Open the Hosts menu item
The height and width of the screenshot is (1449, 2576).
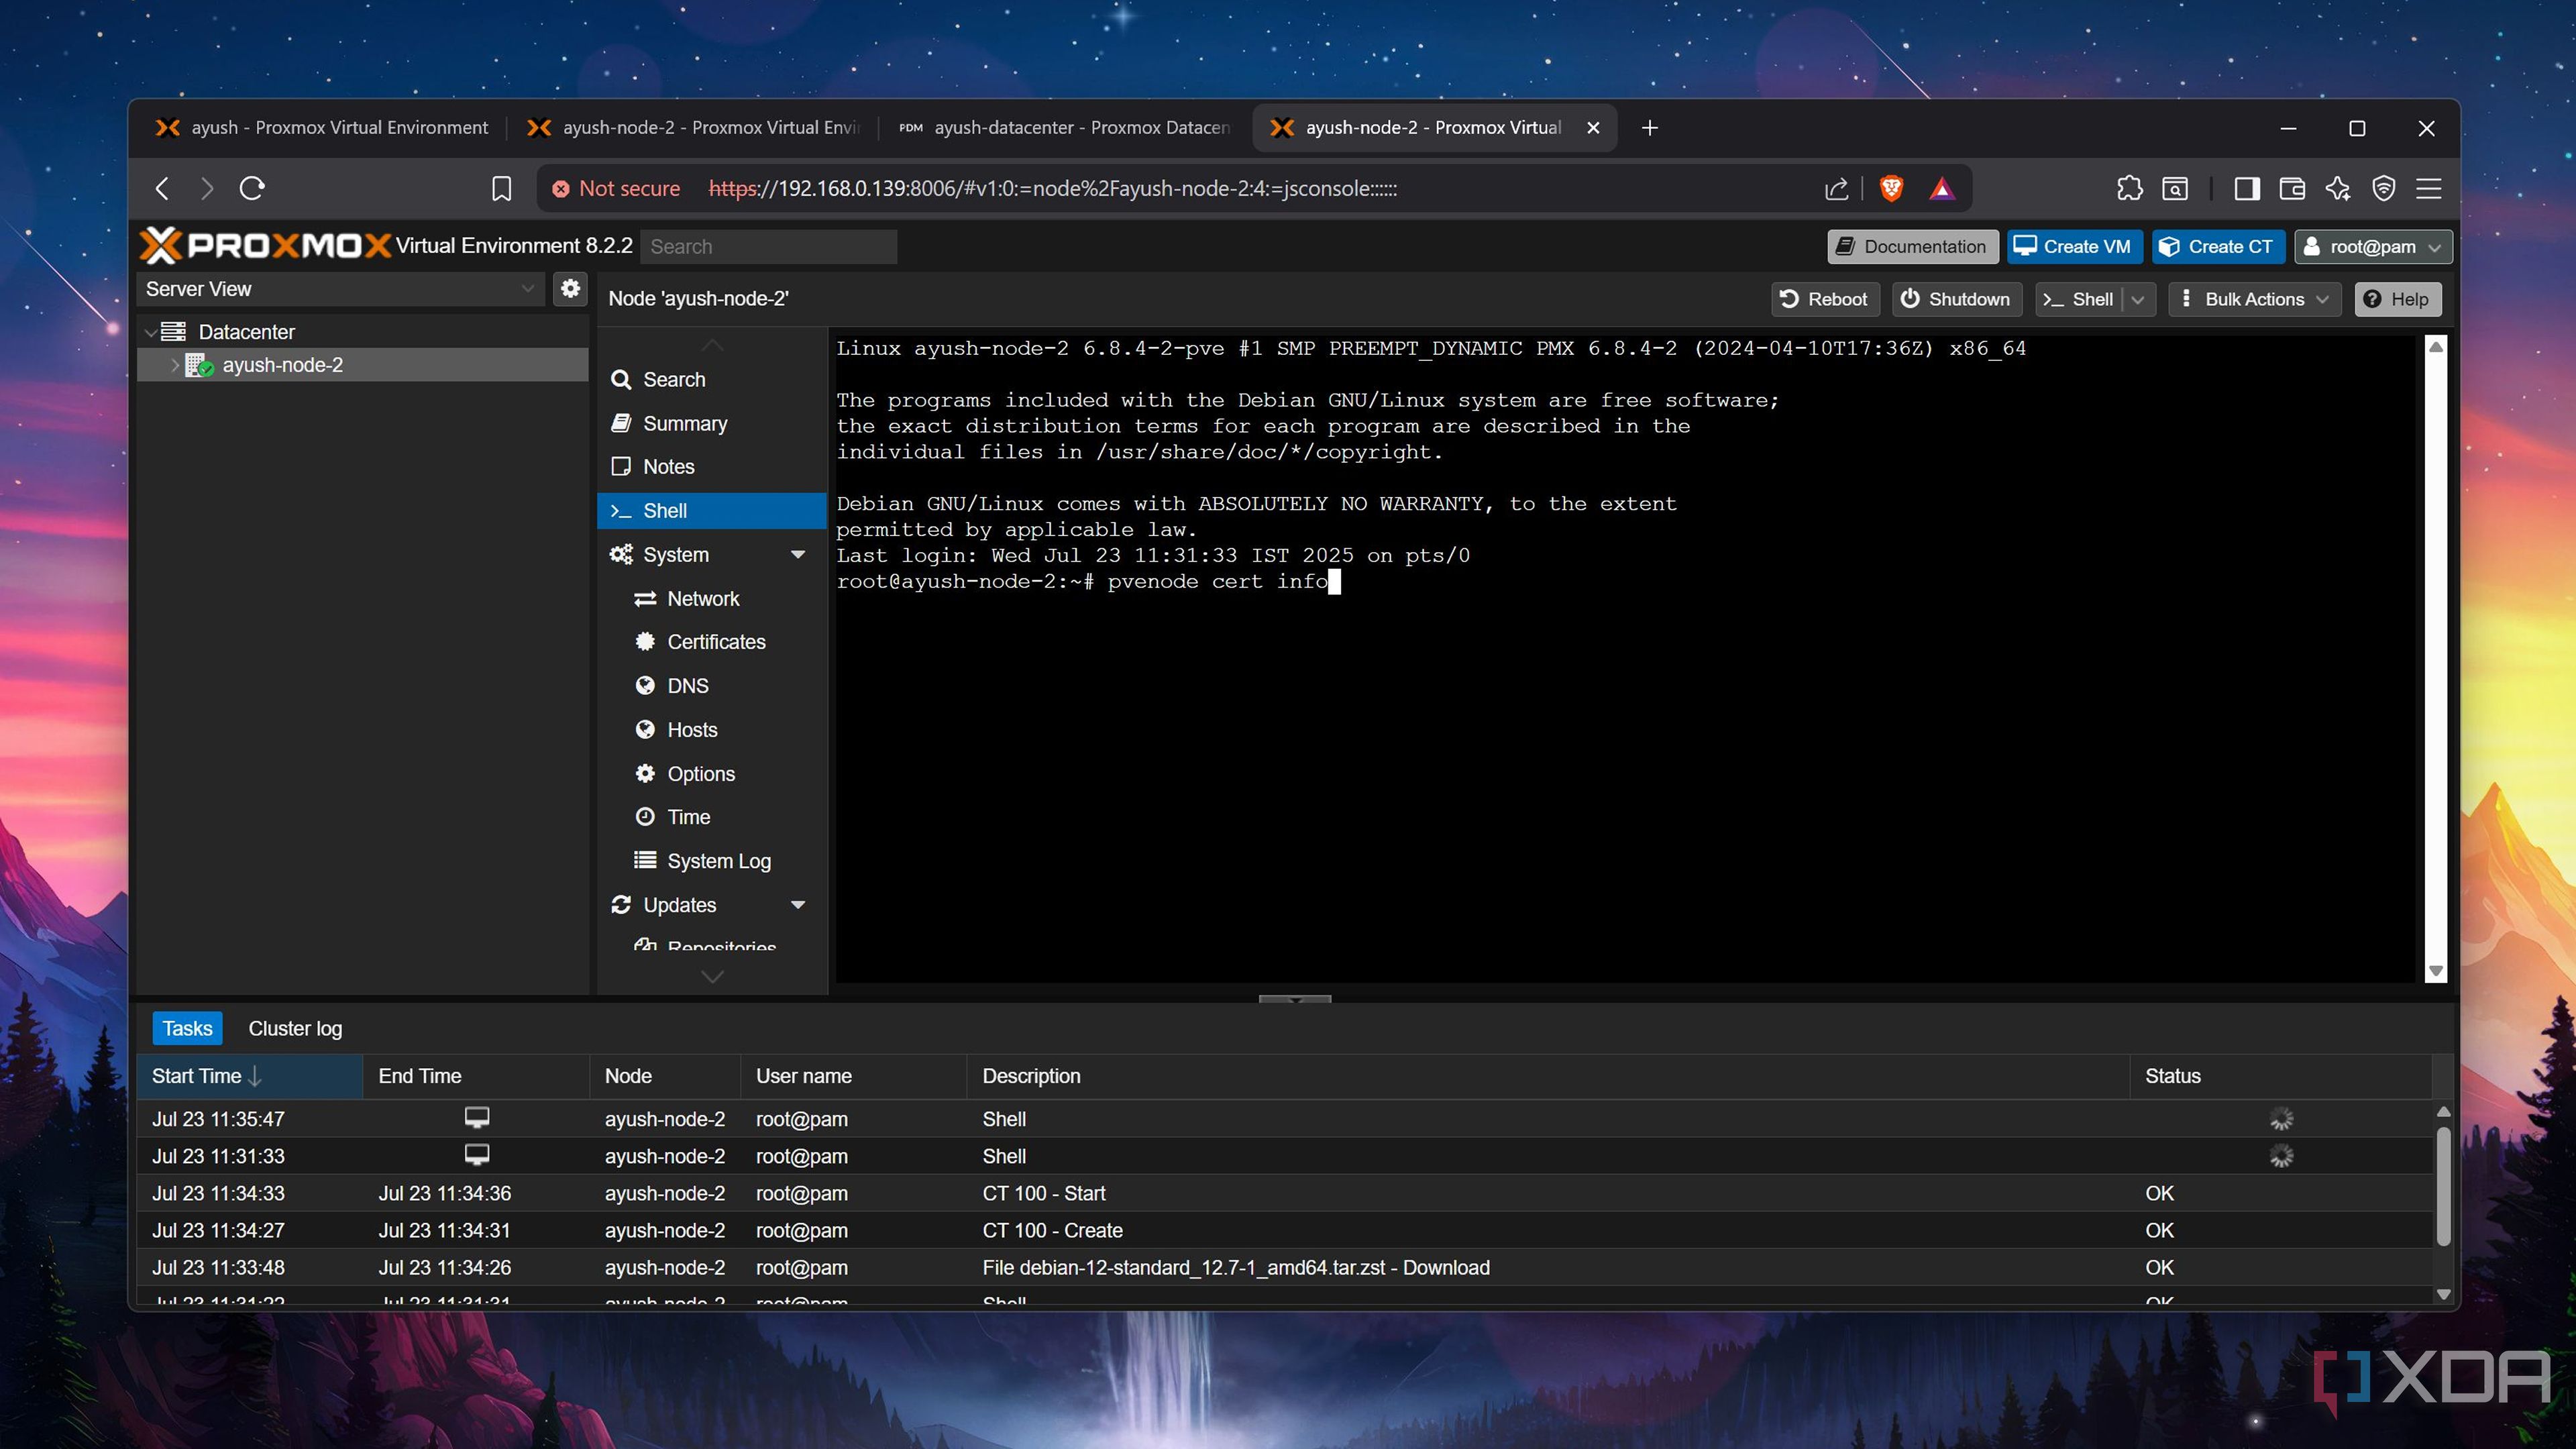tap(712, 730)
